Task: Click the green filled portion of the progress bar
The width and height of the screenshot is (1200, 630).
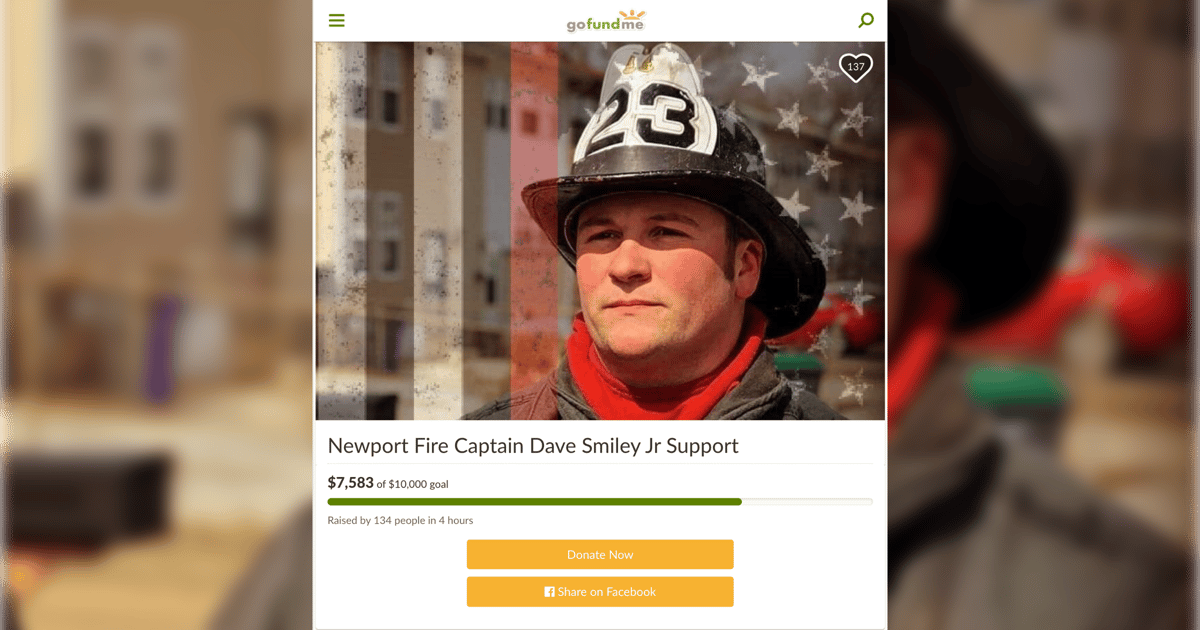Action: click(534, 501)
